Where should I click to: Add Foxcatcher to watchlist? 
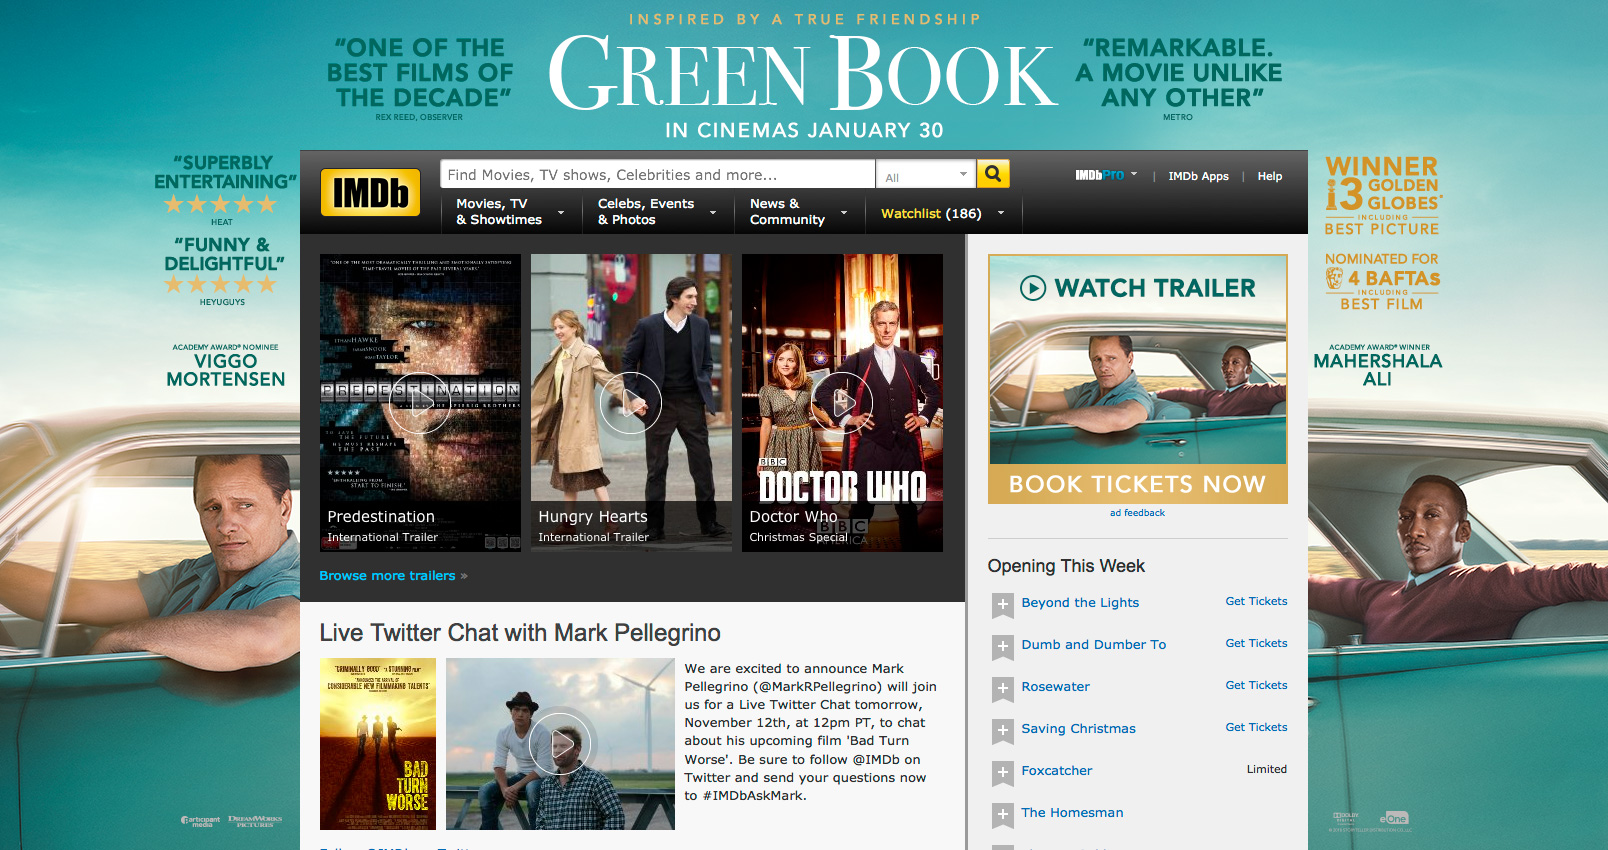(1003, 772)
